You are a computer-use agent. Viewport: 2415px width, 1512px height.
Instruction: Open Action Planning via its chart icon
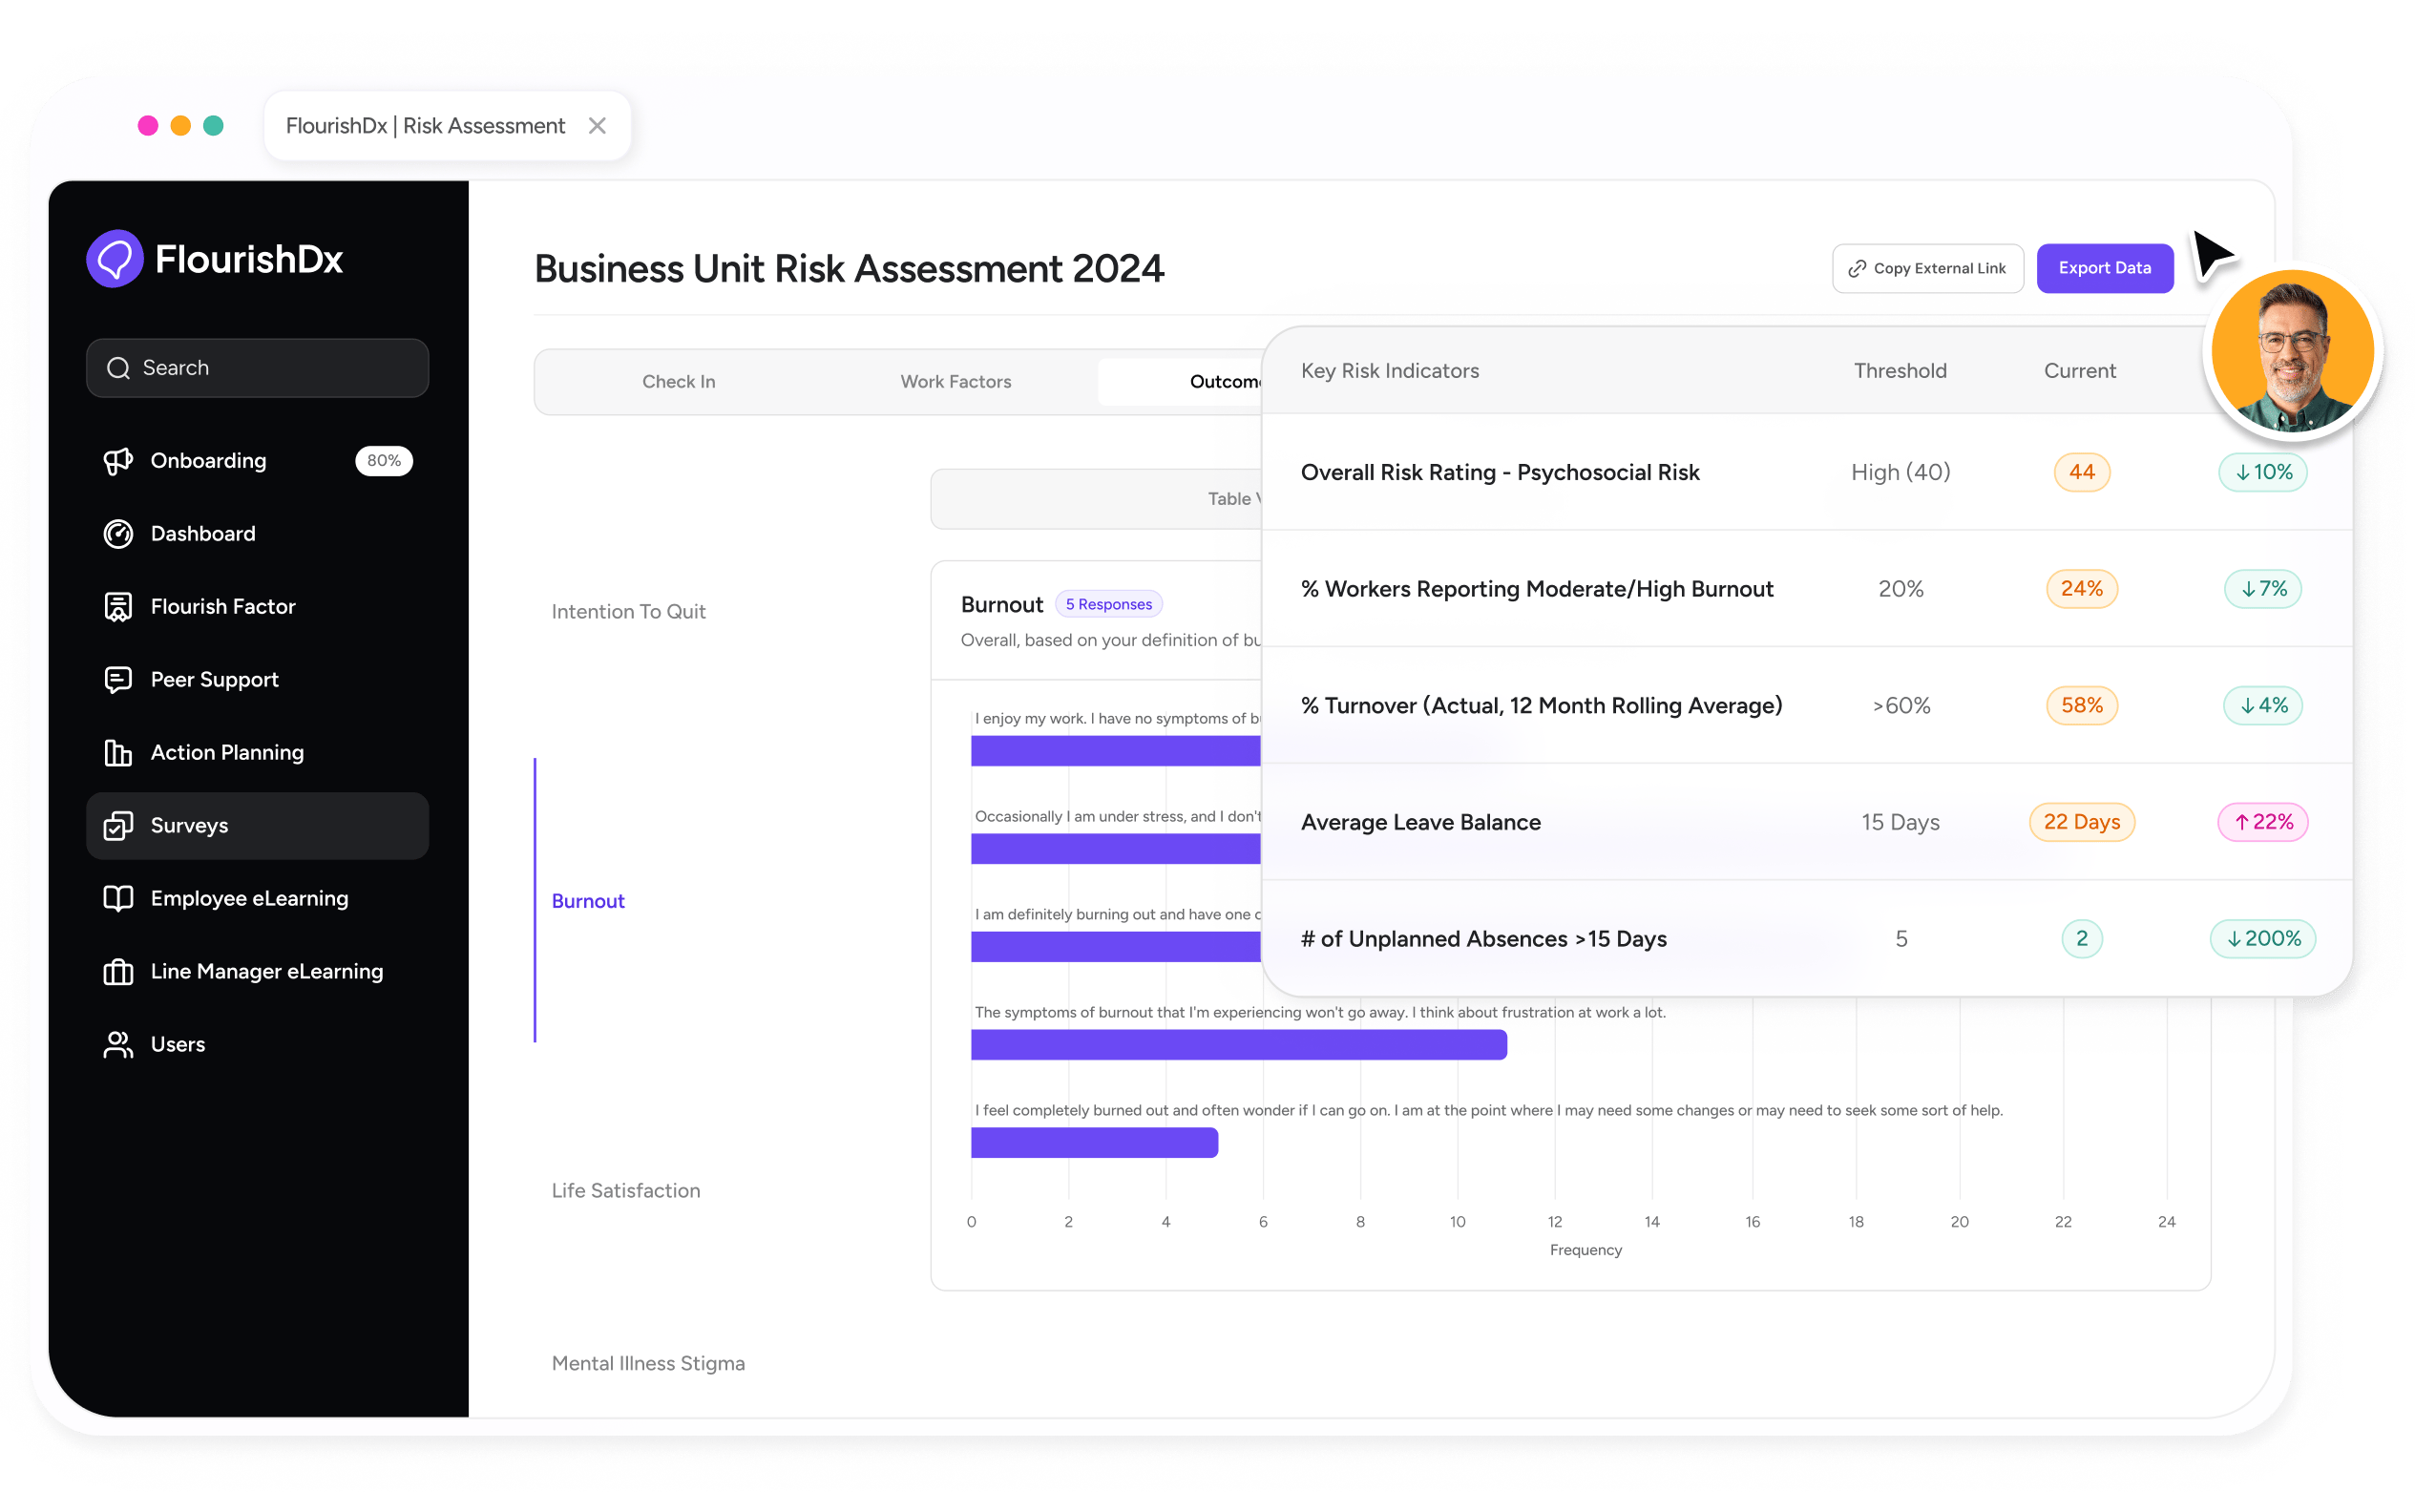point(118,752)
